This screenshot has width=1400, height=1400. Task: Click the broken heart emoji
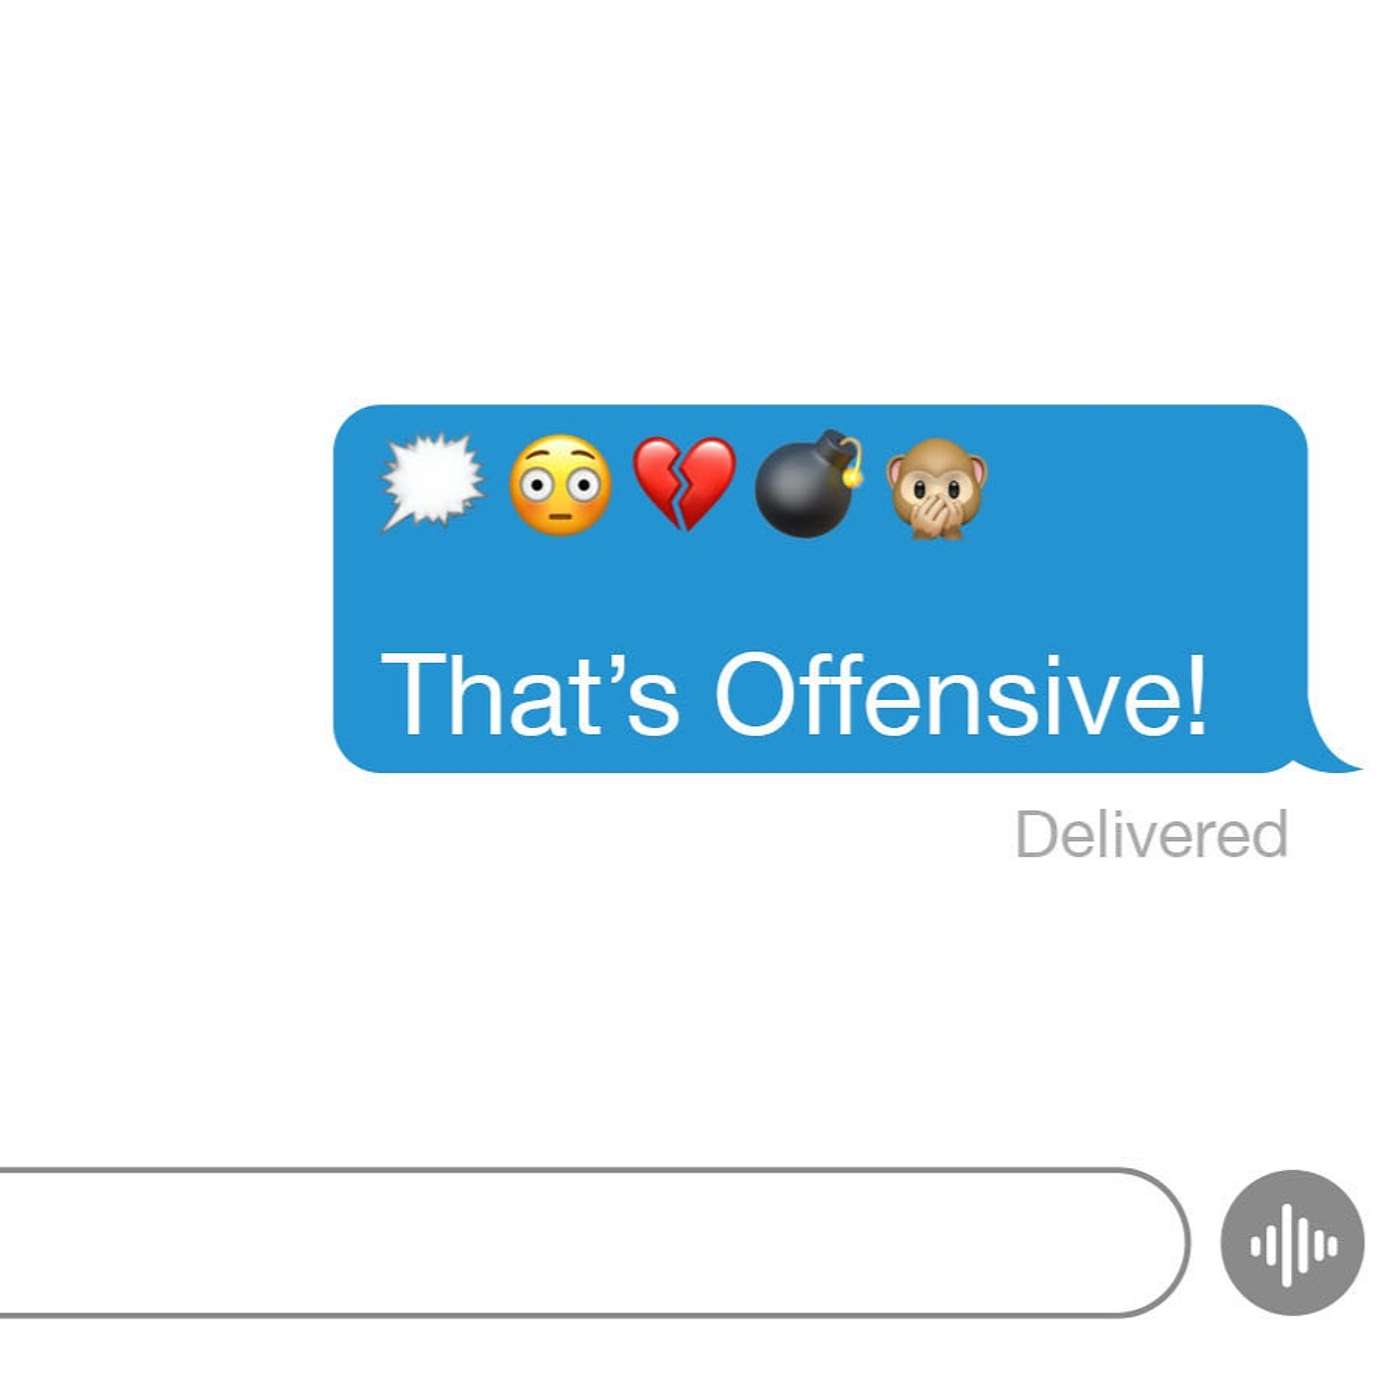685,483
